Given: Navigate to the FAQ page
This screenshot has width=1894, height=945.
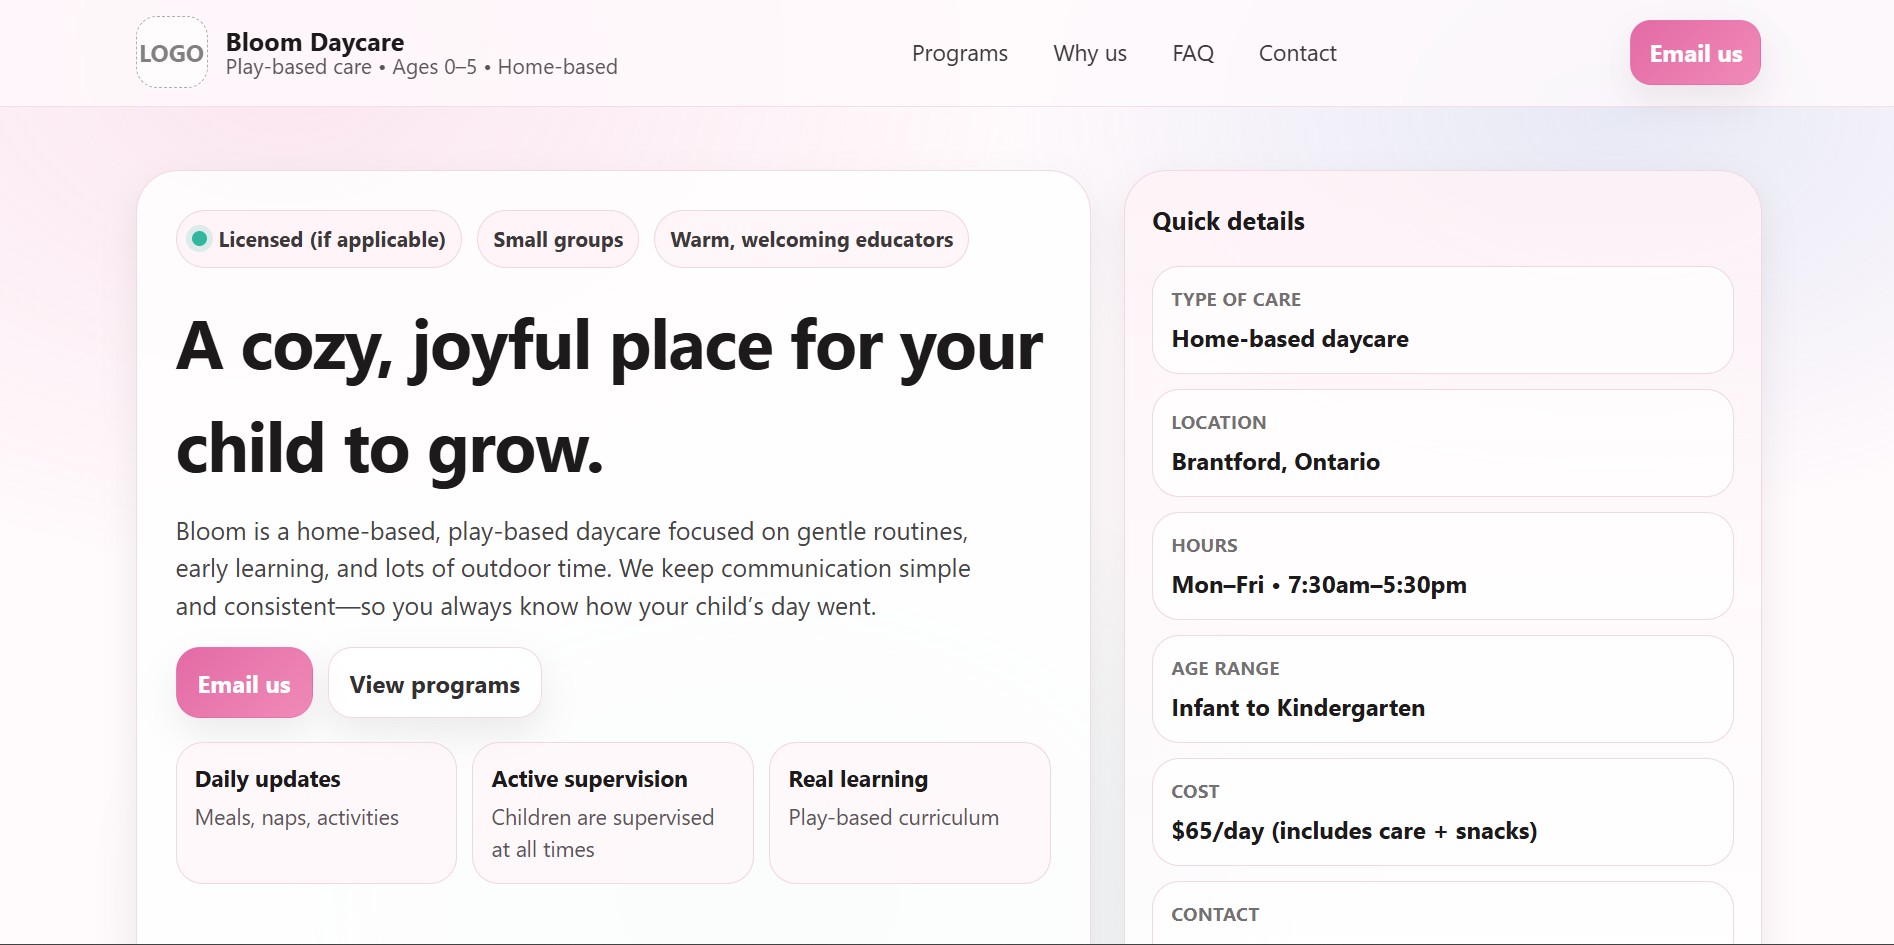Looking at the screenshot, I should (1193, 53).
